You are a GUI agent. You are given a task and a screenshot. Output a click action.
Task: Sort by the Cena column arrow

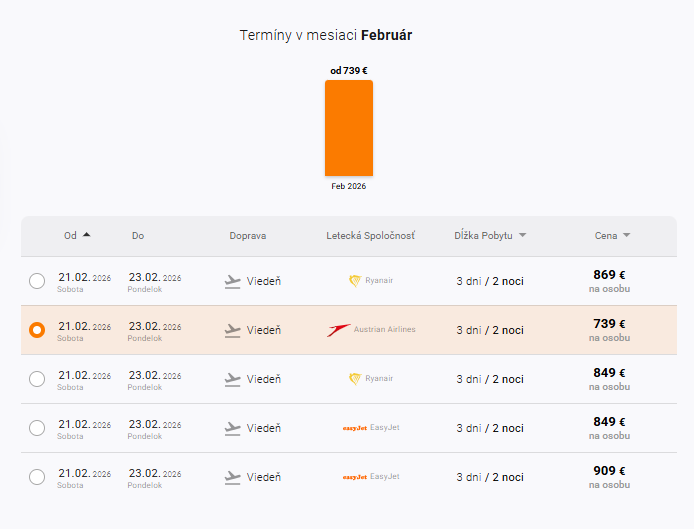(626, 236)
